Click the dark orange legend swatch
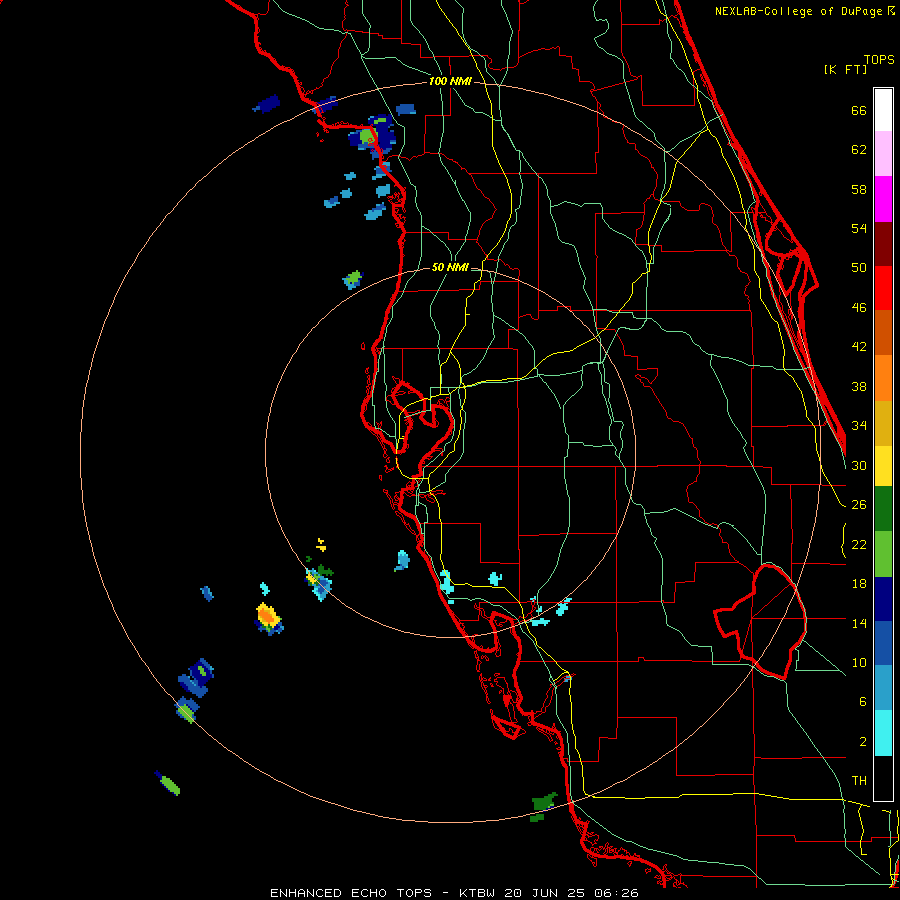The width and height of the screenshot is (900, 900). [x=883, y=333]
